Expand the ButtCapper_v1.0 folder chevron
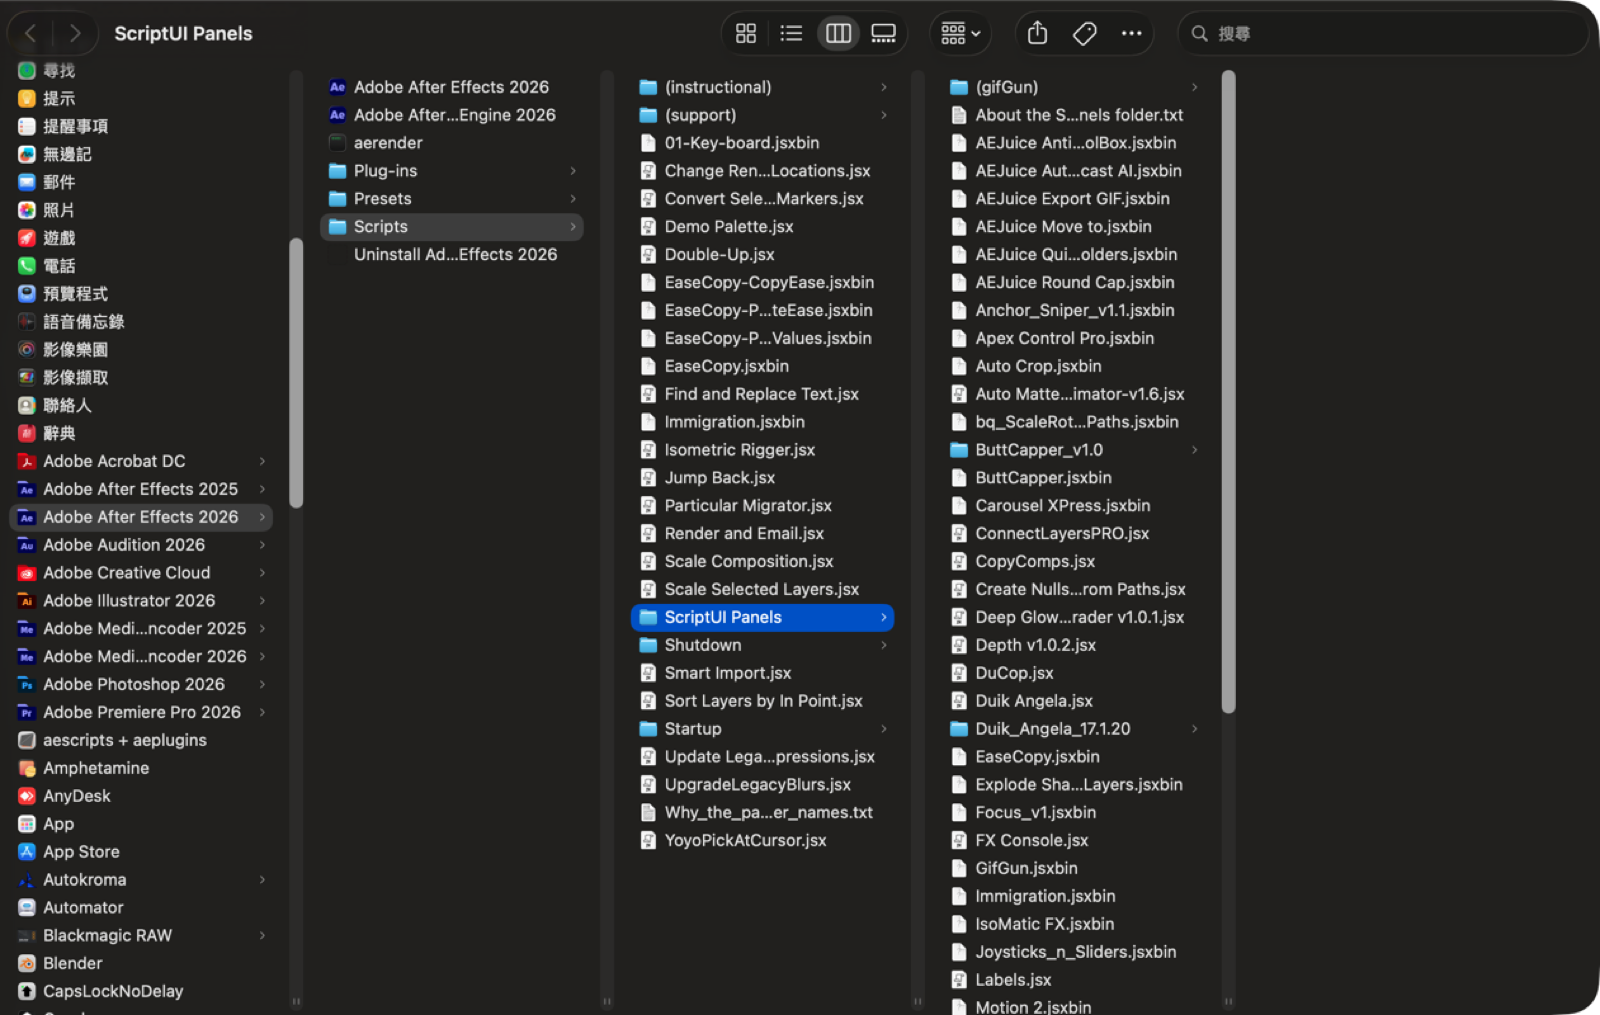 (1195, 451)
